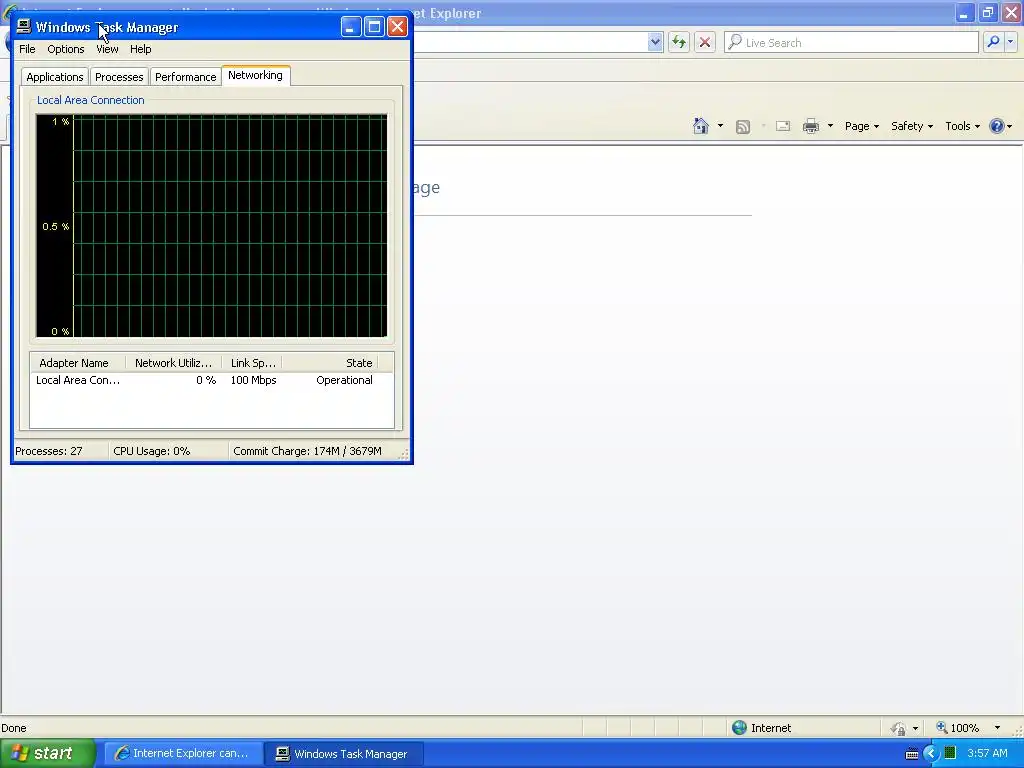Click the Internet zone globe icon
The width and height of the screenshot is (1024, 768).
click(739, 728)
